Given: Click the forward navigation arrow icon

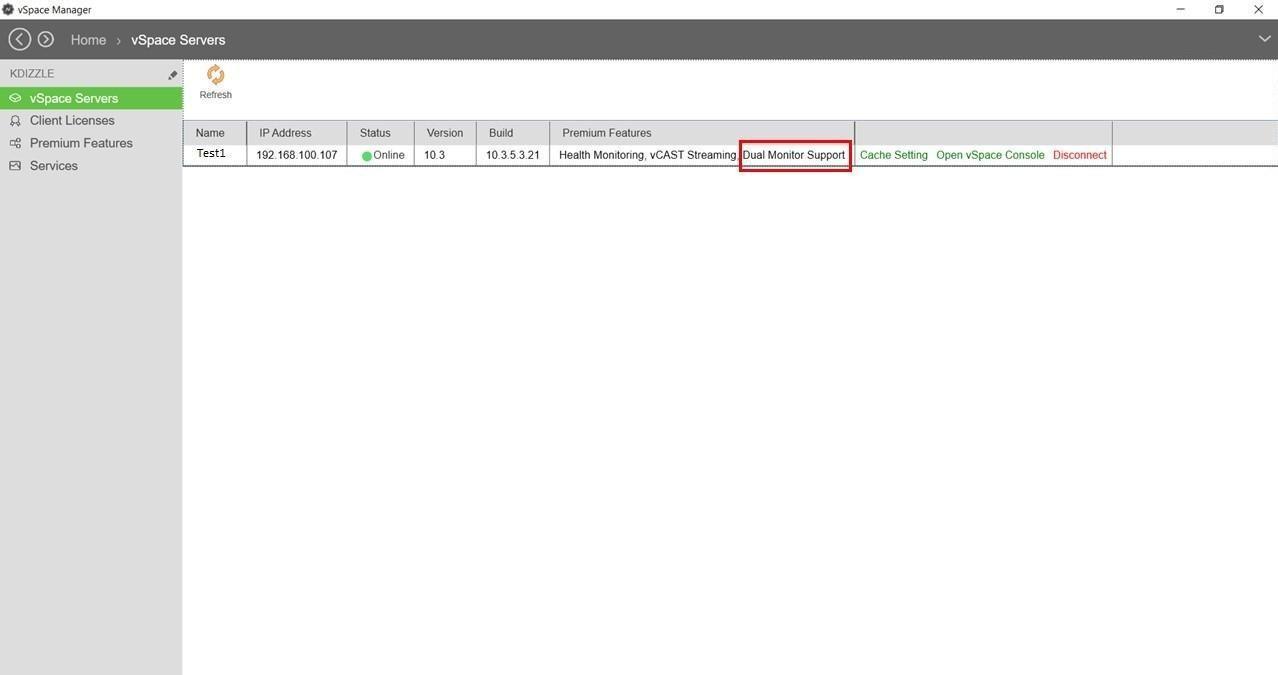Looking at the screenshot, I should click(46, 39).
